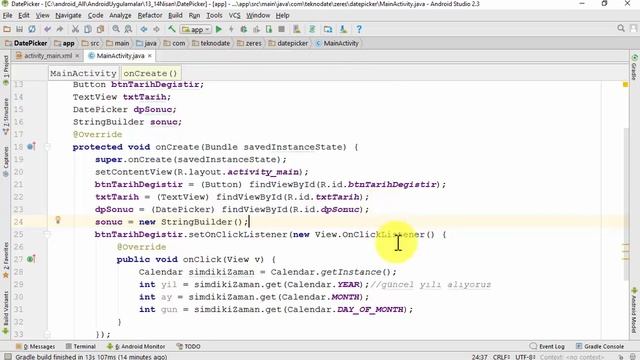Image resolution: width=640 pixels, height=360 pixels.
Task: Click the MainActivity breadcrumb
Action: 337,43
